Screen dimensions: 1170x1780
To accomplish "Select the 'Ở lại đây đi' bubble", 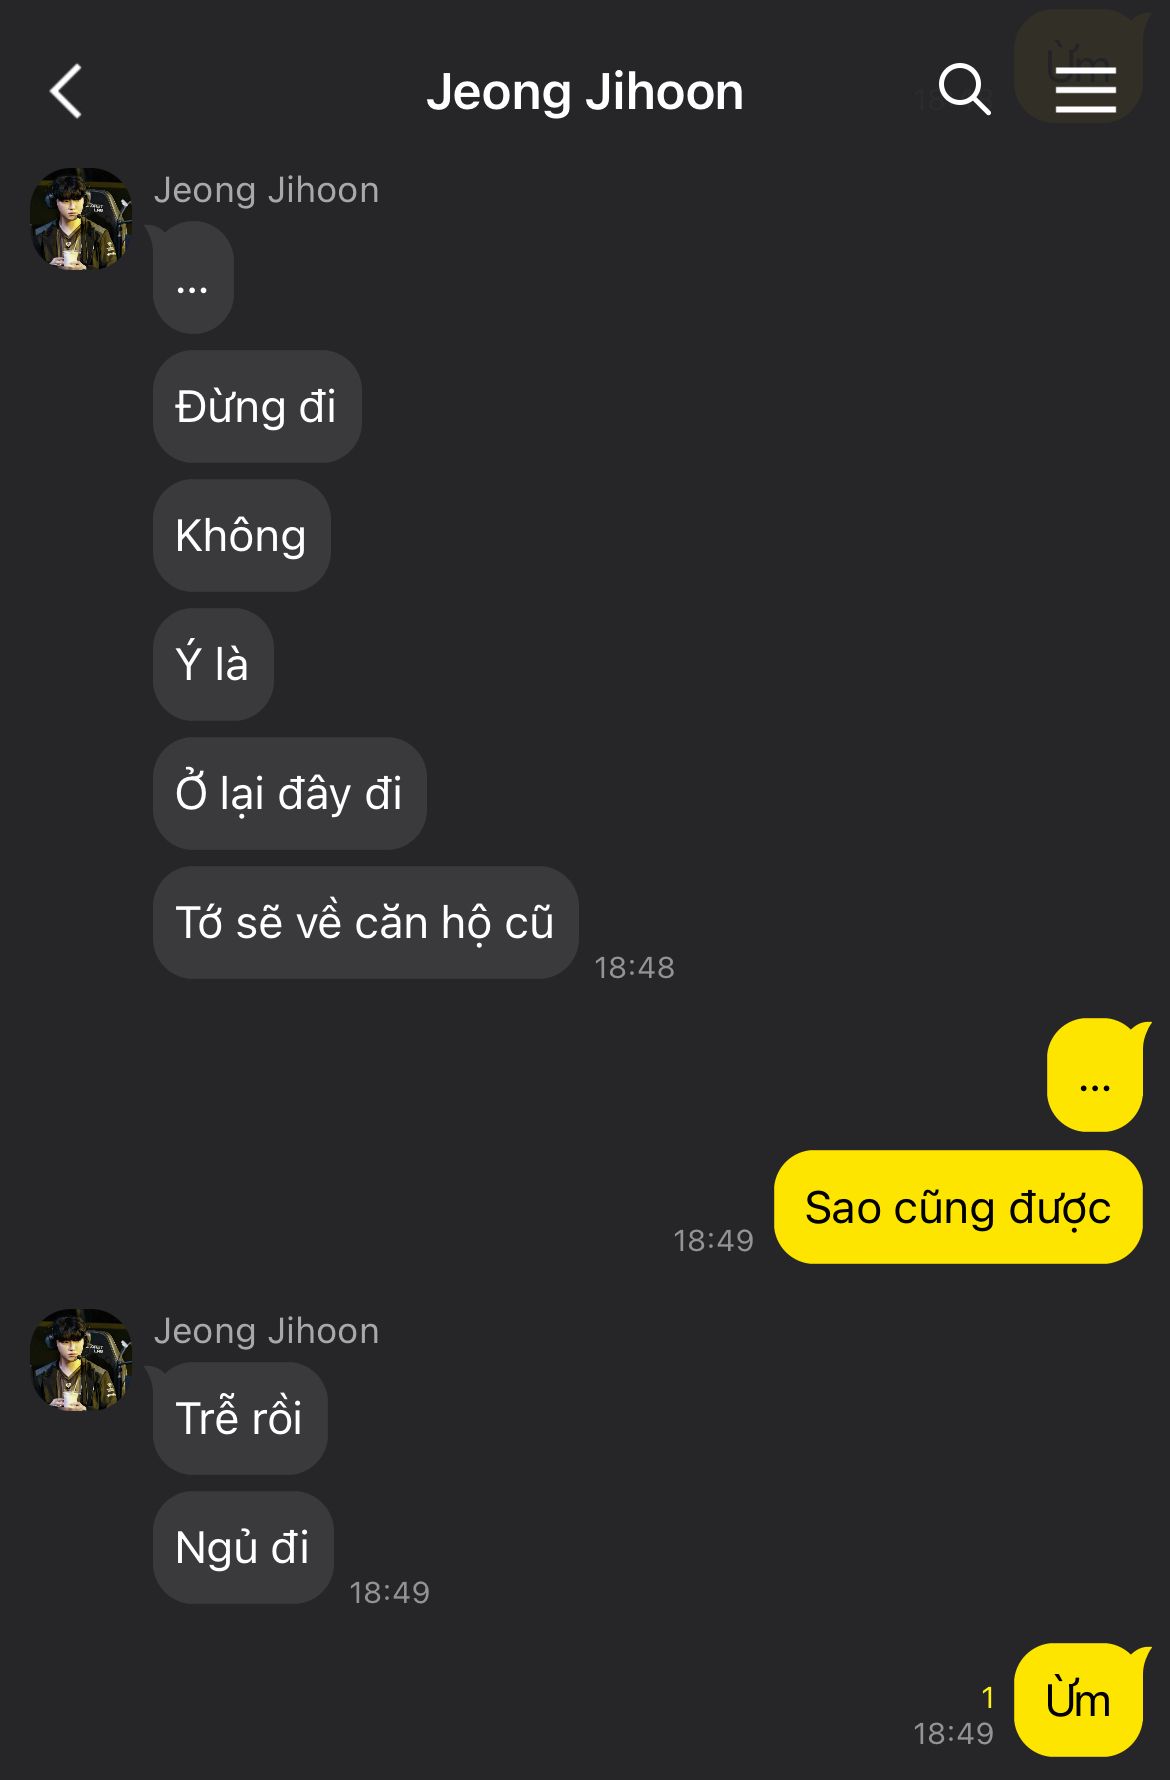I will point(290,793).
